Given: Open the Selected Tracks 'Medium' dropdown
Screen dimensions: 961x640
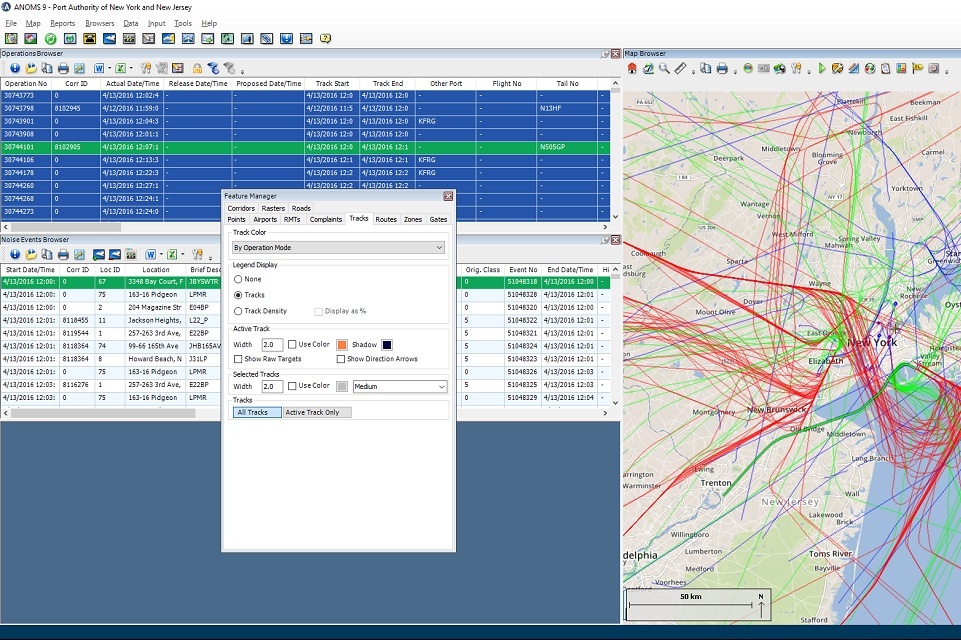Looking at the screenshot, I should [x=400, y=387].
